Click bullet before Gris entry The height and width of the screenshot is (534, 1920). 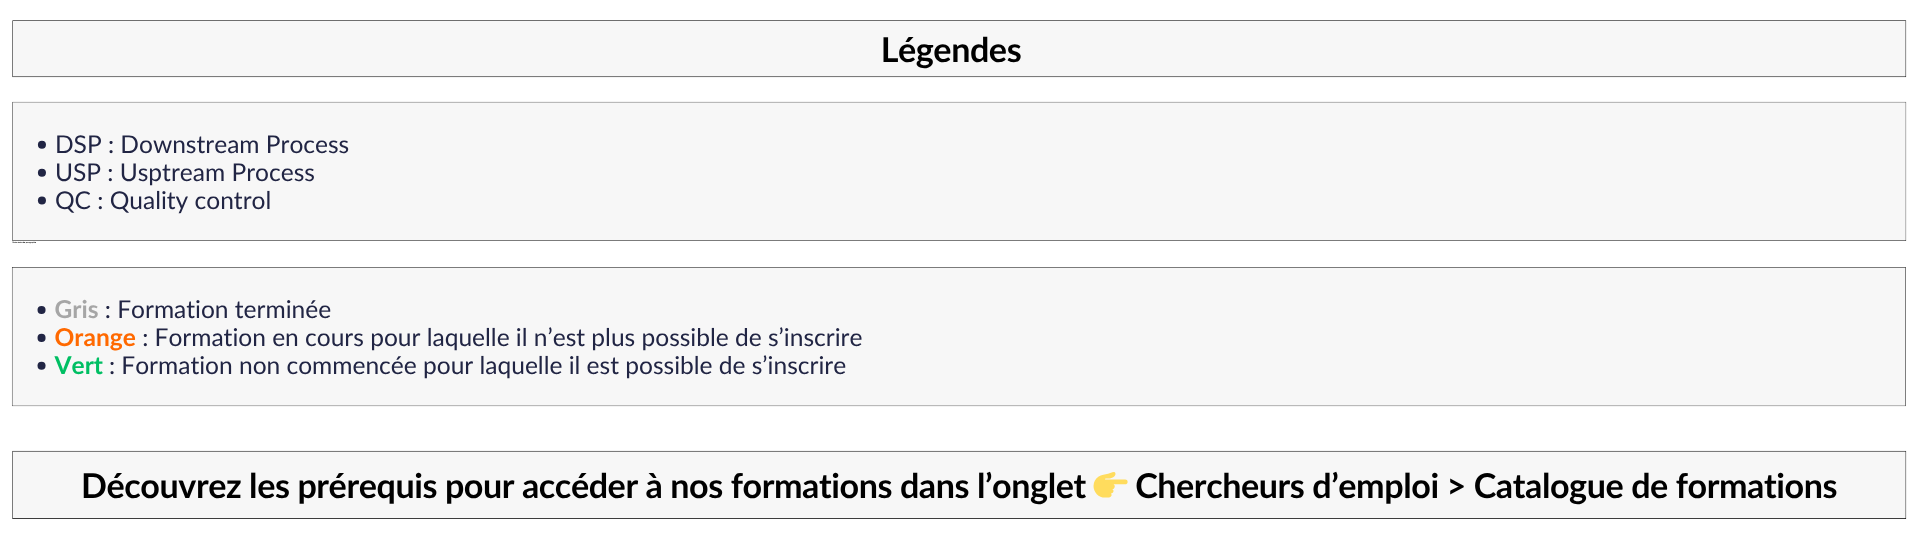pos(42,311)
